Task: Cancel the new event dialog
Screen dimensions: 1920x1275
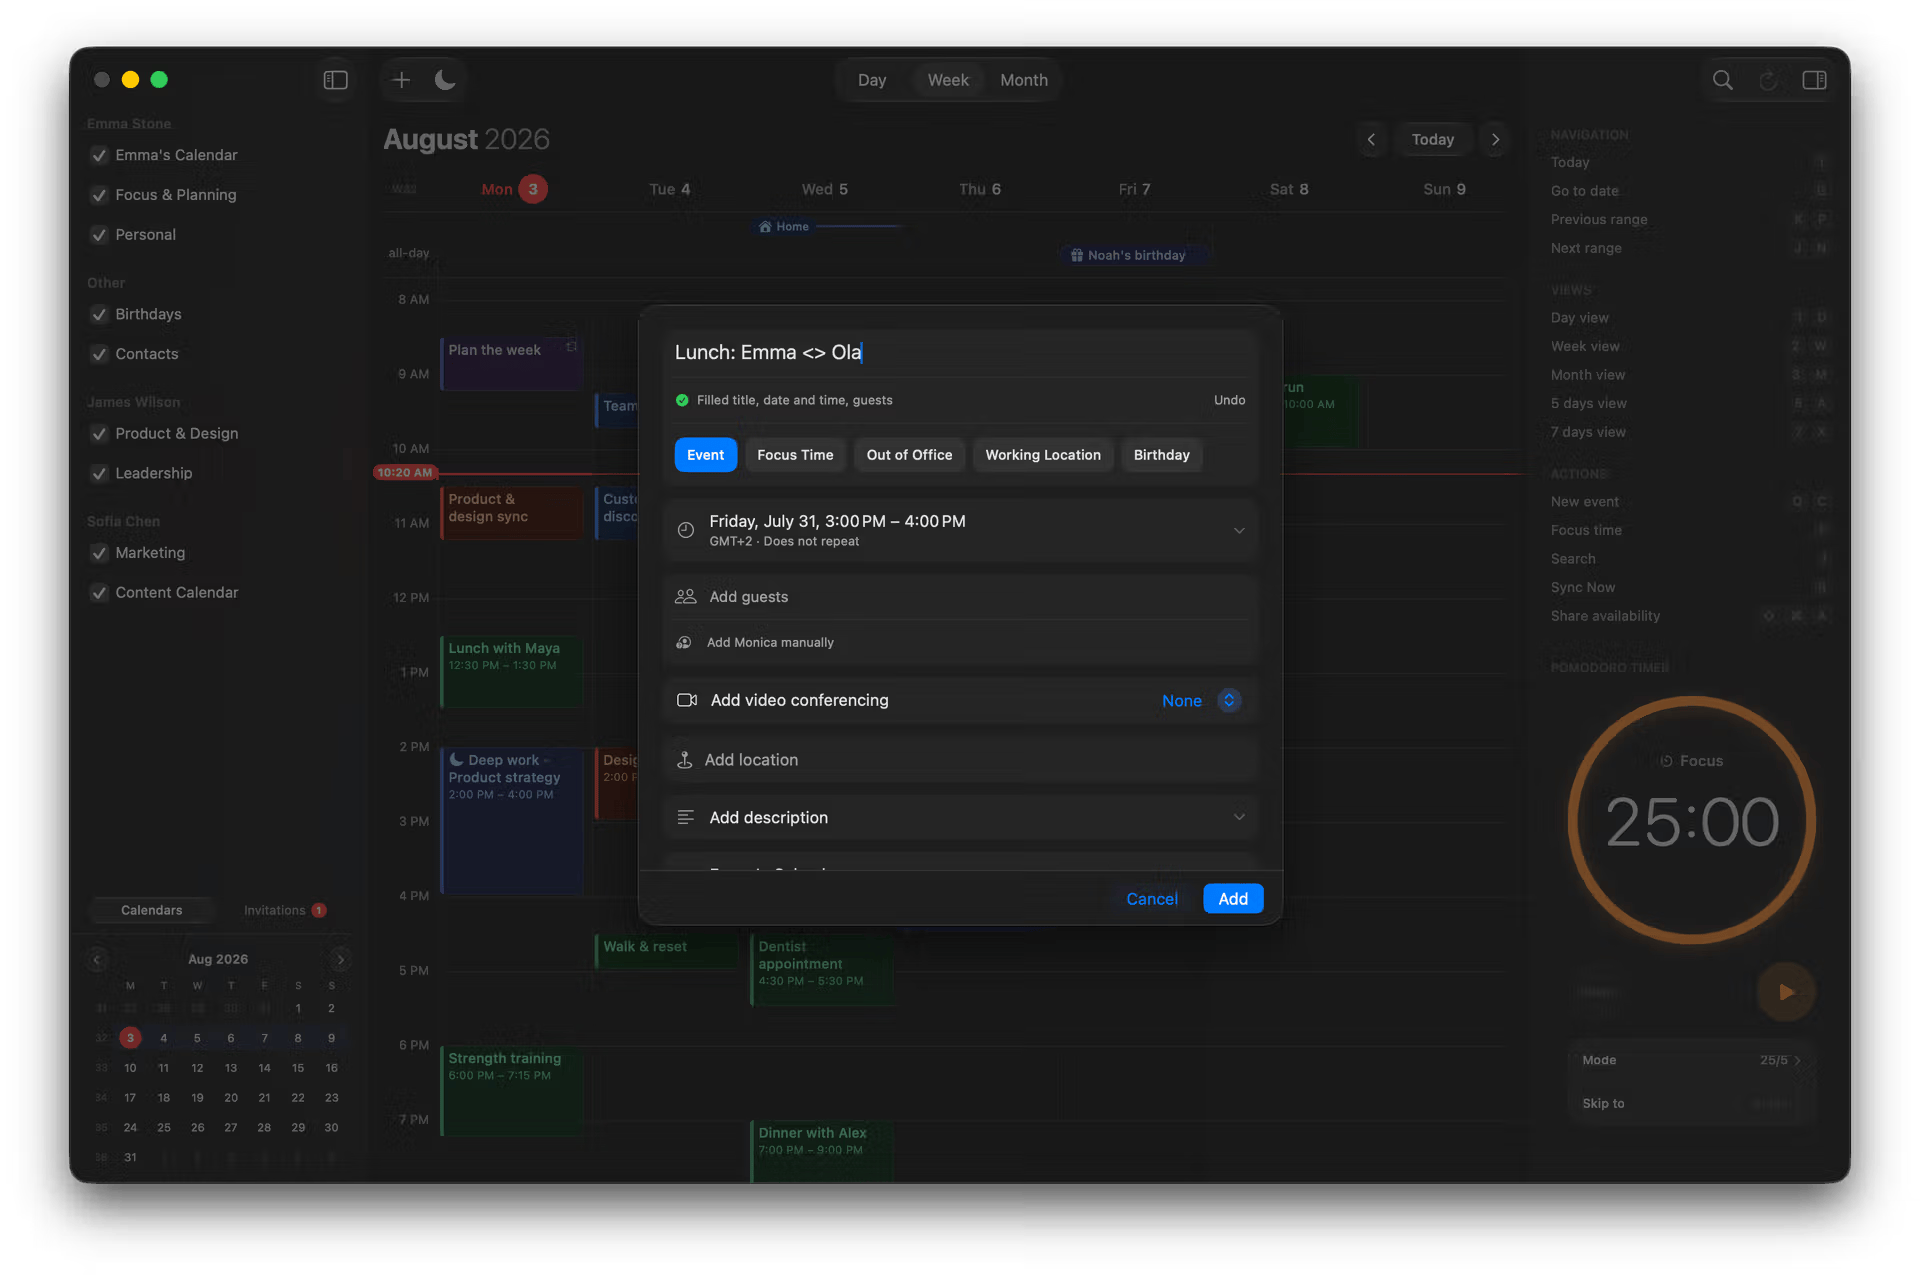Action: click(1152, 899)
